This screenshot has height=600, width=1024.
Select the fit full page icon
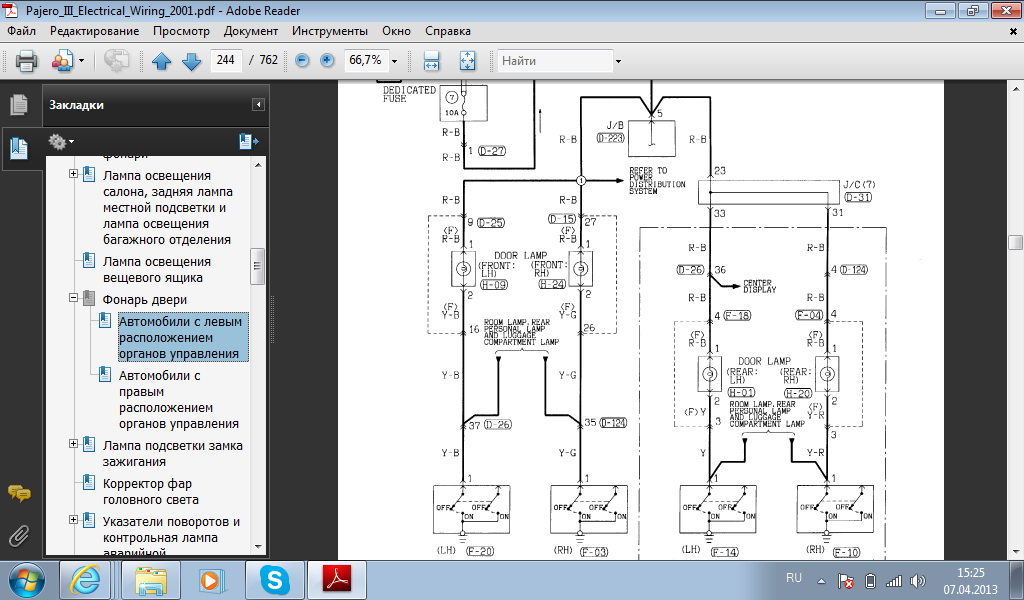(x=466, y=61)
